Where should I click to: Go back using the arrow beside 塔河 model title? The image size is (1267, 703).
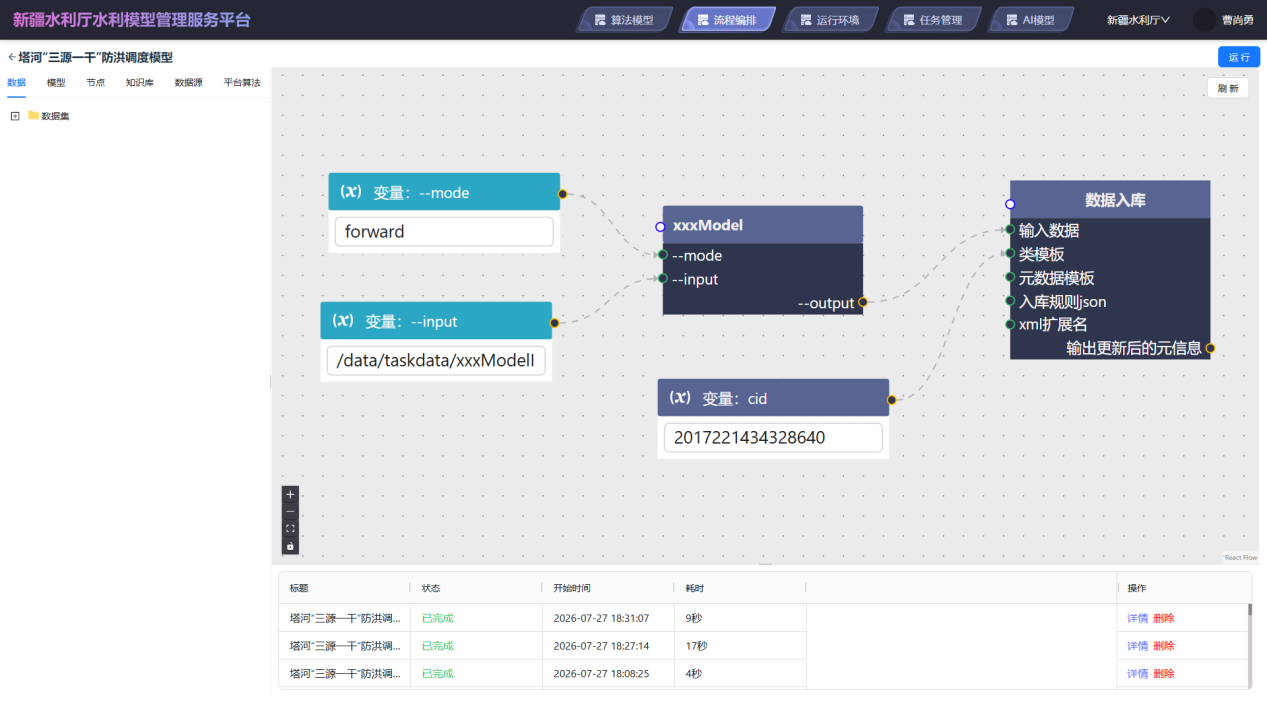tap(12, 58)
